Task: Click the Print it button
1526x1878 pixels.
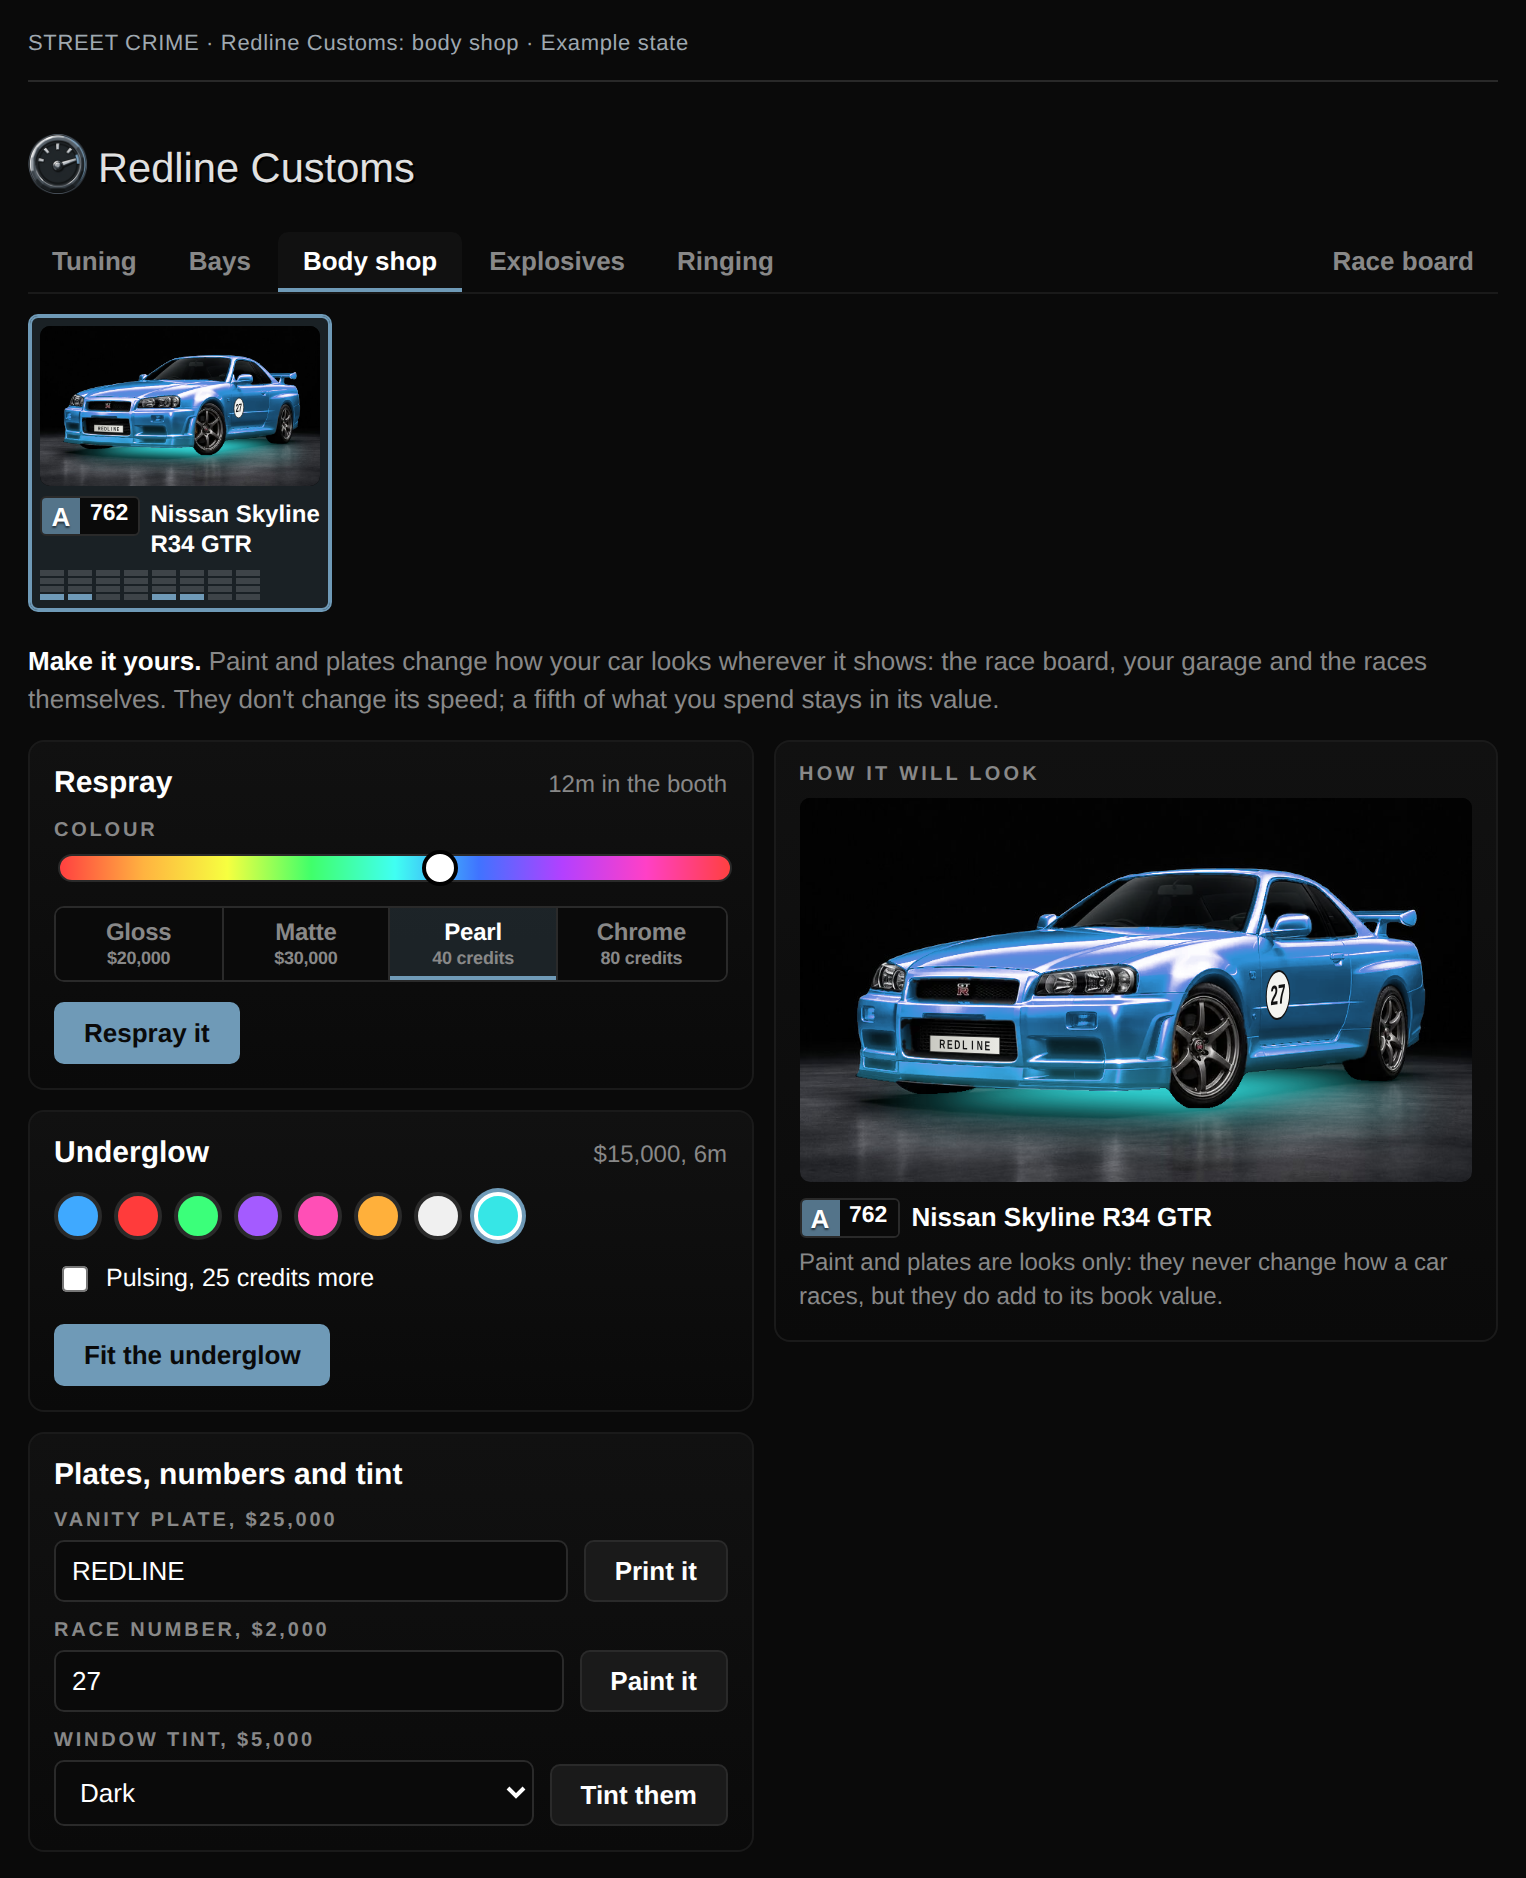Action: click(656, 1571)
